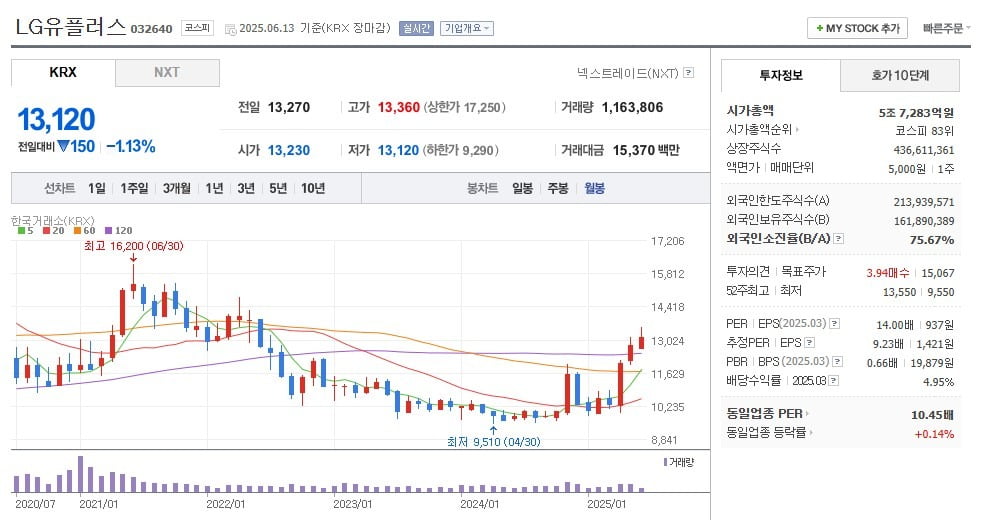Click the 한국거래소(KRX) chart label

coord(53,221)
